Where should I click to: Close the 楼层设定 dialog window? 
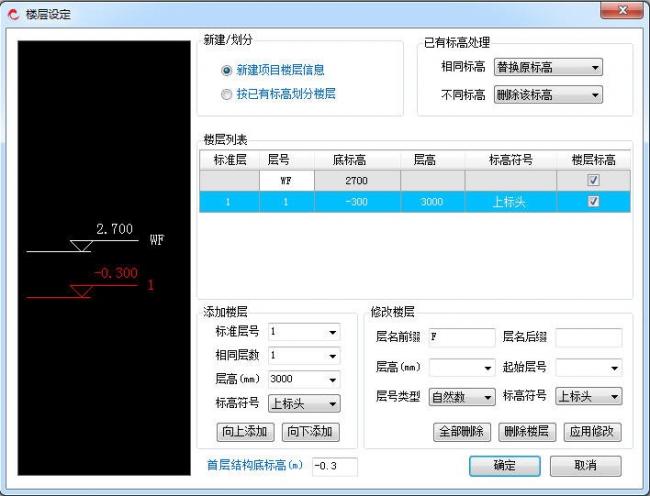[x=621, y=11]
